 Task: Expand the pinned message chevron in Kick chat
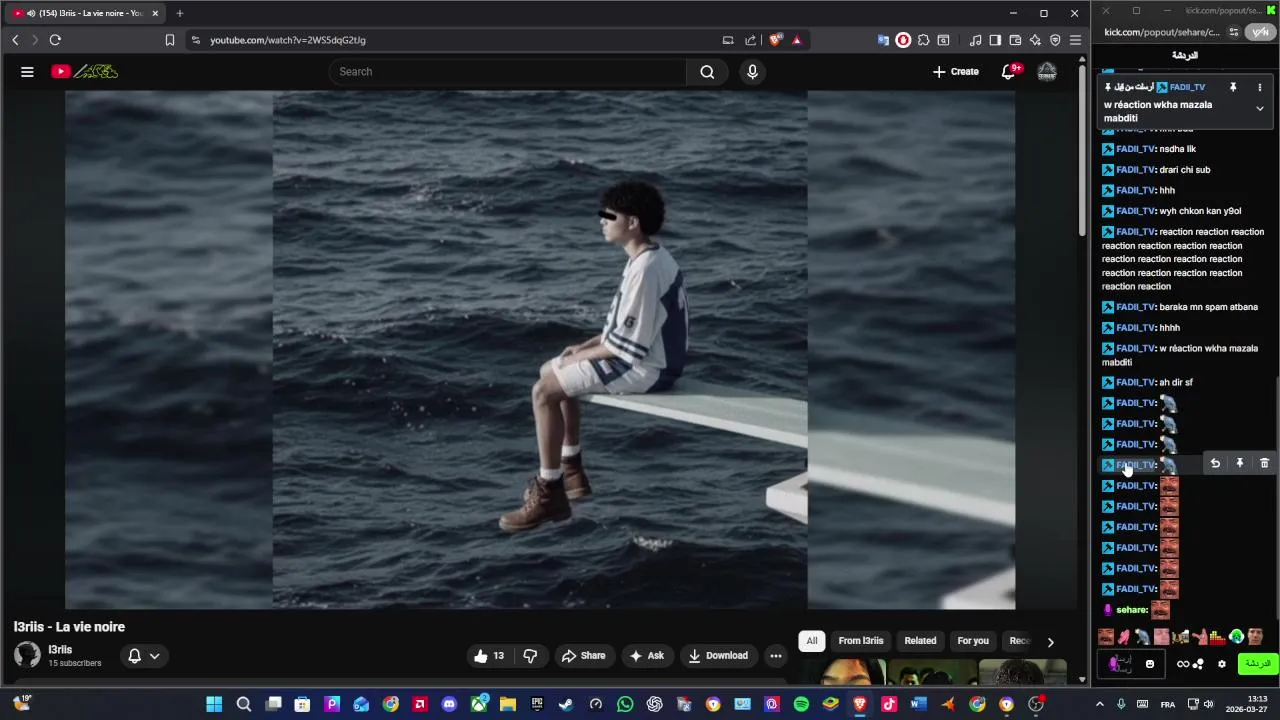point(1260,108)
